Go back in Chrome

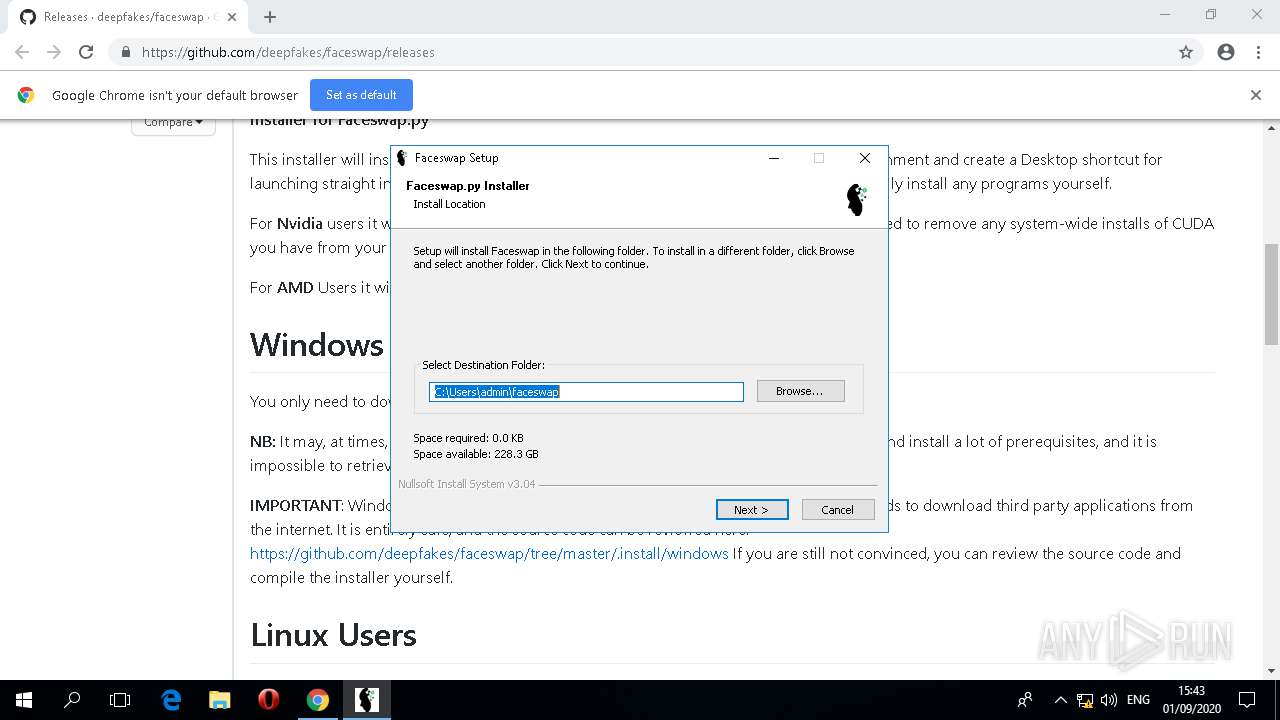pos(22,52)
